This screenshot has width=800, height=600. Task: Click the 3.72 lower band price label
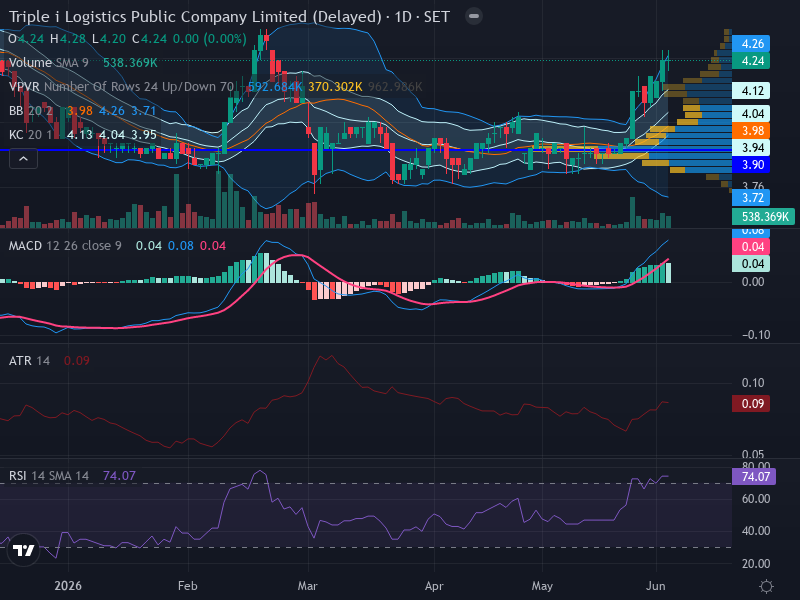click(751, 197)
